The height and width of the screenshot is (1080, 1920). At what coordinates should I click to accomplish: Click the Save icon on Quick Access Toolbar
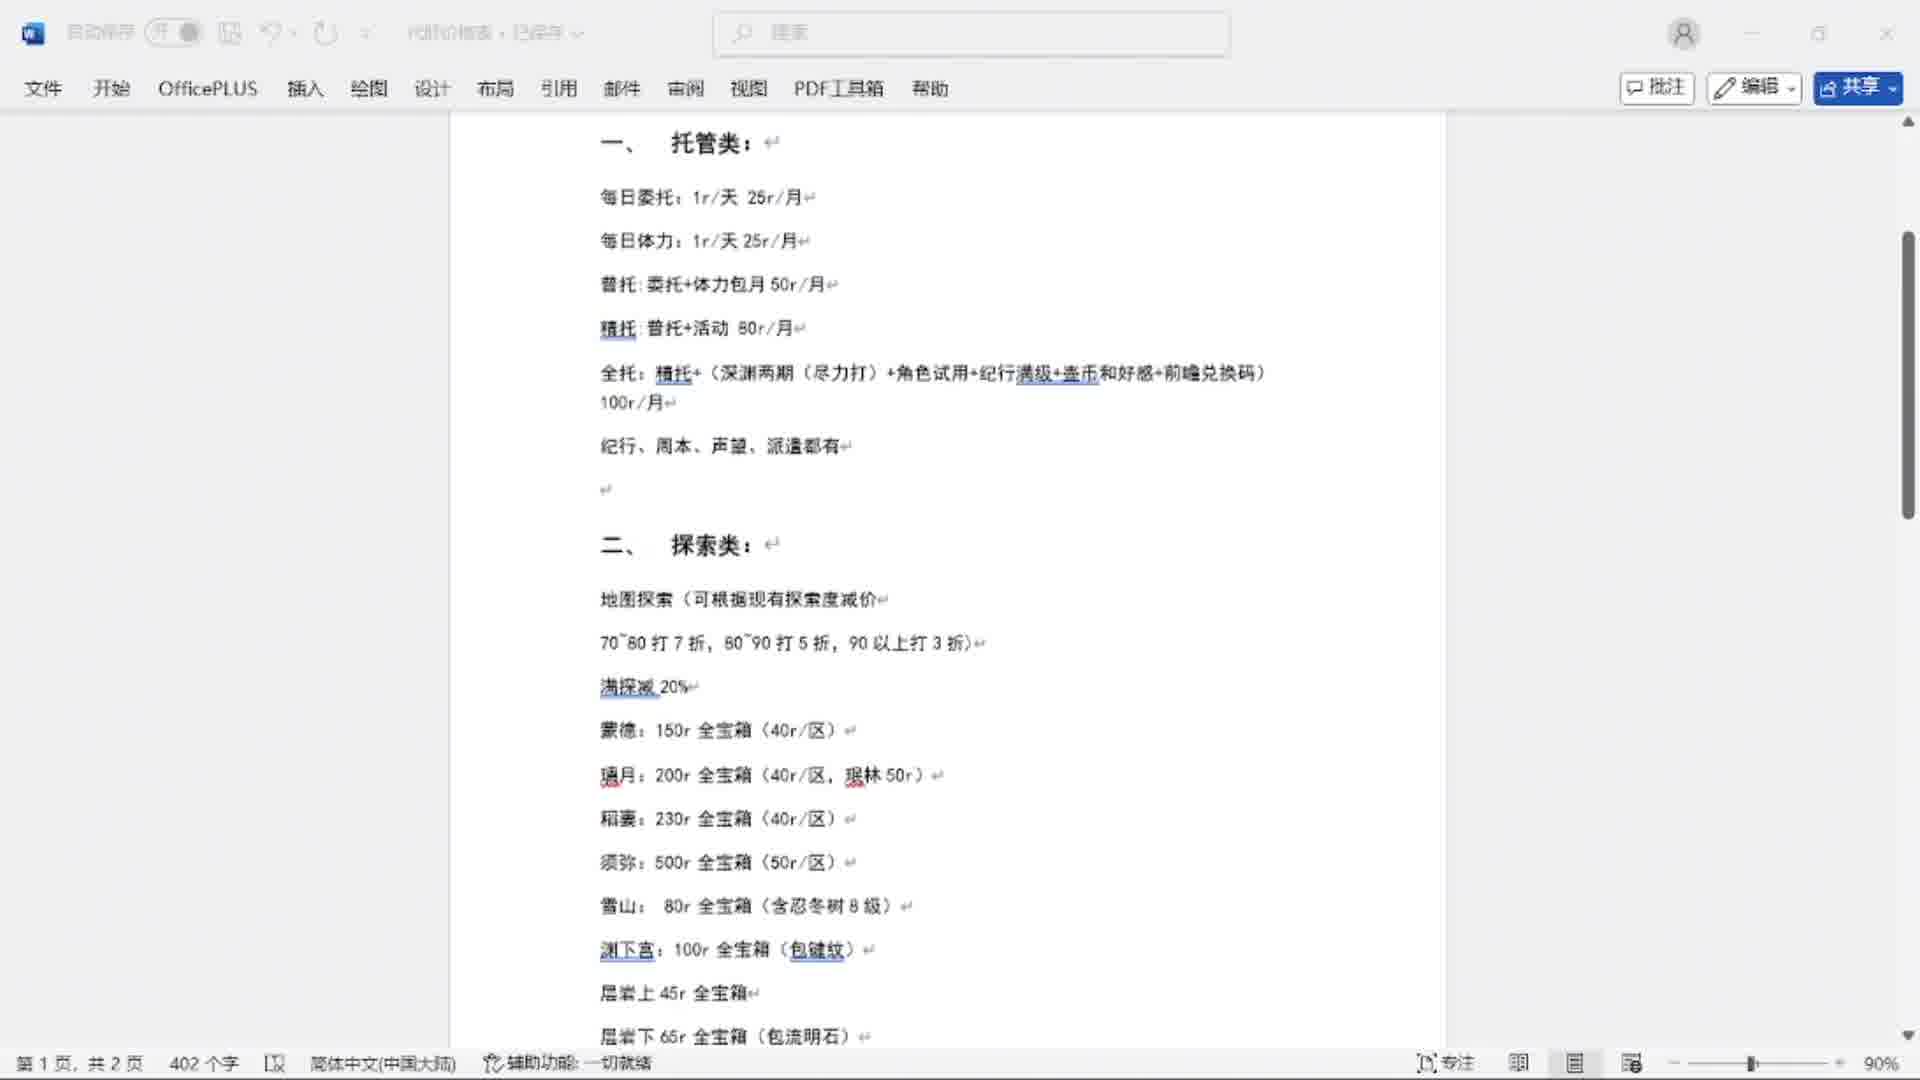click(x=230, y=32)
